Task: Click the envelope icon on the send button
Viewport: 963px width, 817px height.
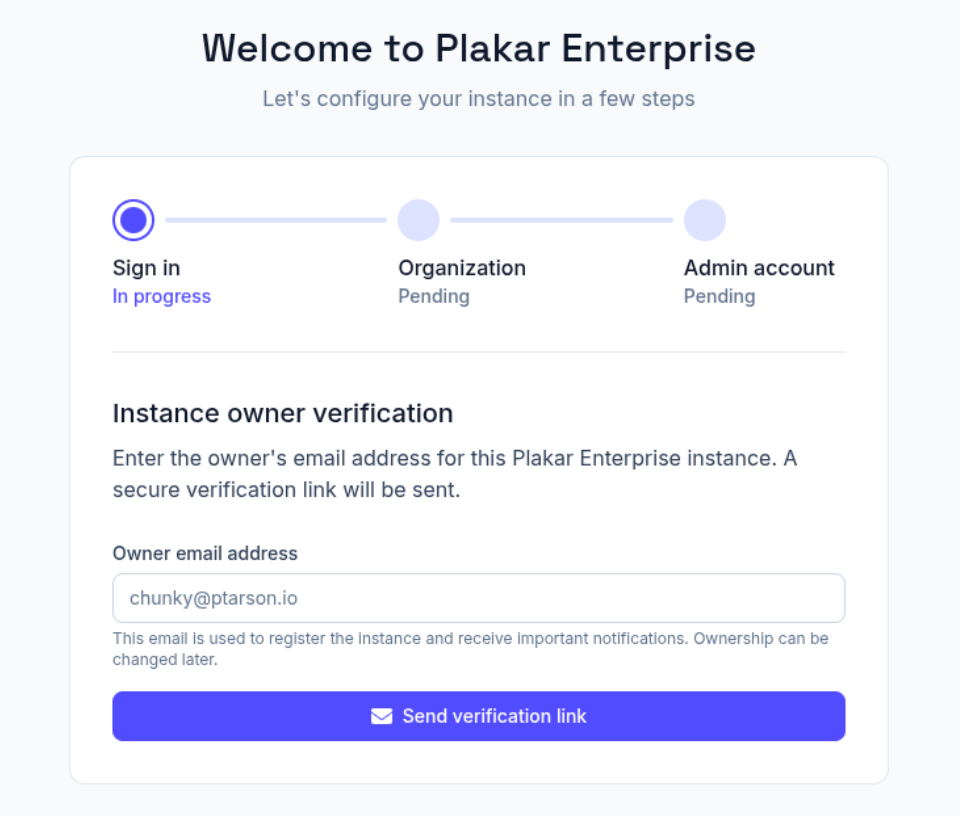Action: pyautogui.click(x=381, y=716)
